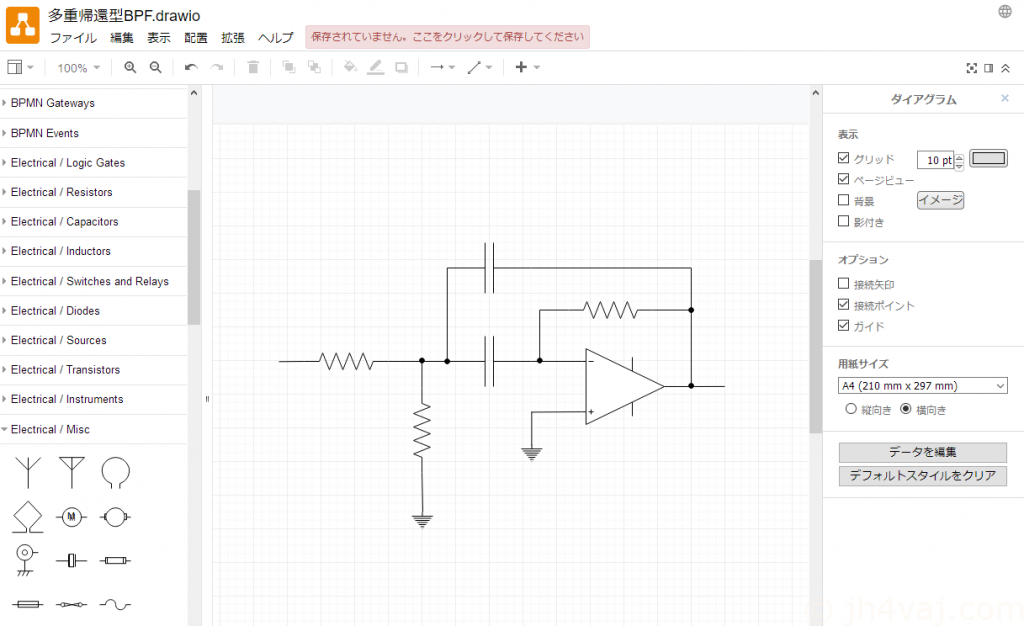Click the delete trash icon

coord(253,67)
